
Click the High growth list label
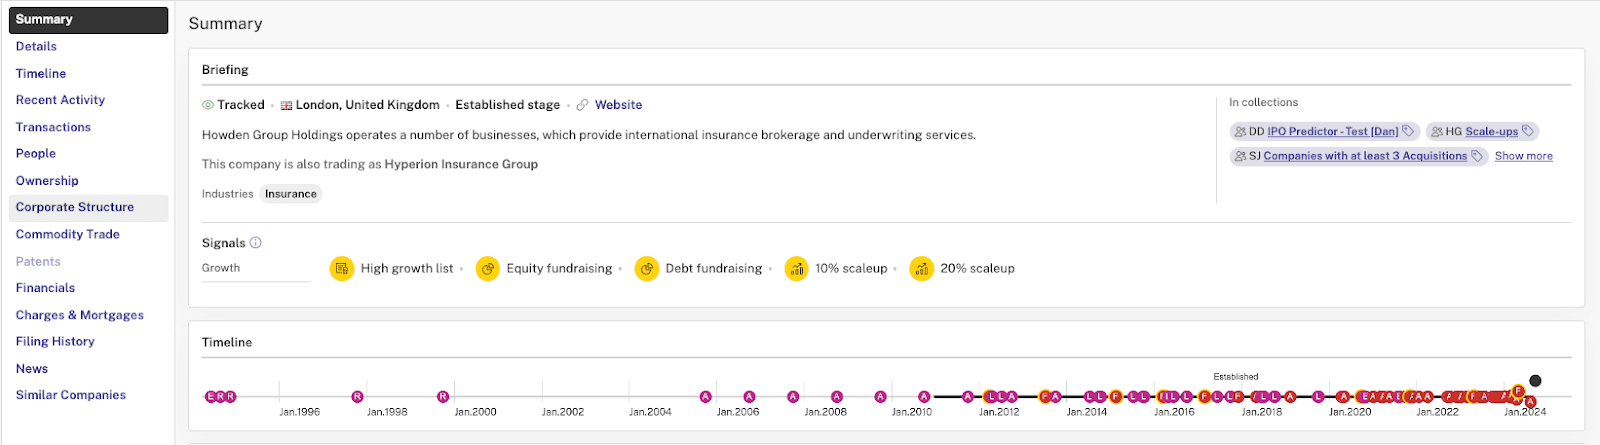[x=407, y=268]
